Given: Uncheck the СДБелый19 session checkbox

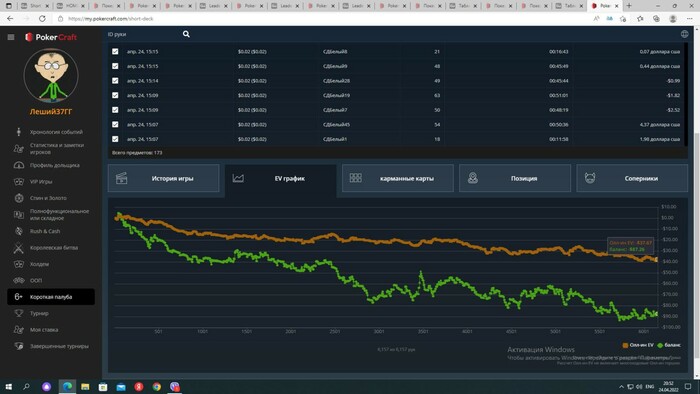Looking at the screenshot, I should coord(115,95).
